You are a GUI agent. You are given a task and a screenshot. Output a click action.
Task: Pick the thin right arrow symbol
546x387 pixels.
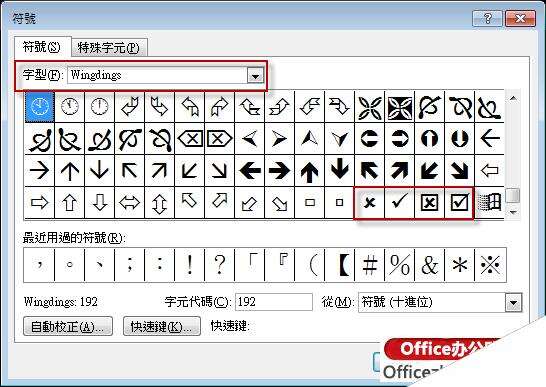40,171
